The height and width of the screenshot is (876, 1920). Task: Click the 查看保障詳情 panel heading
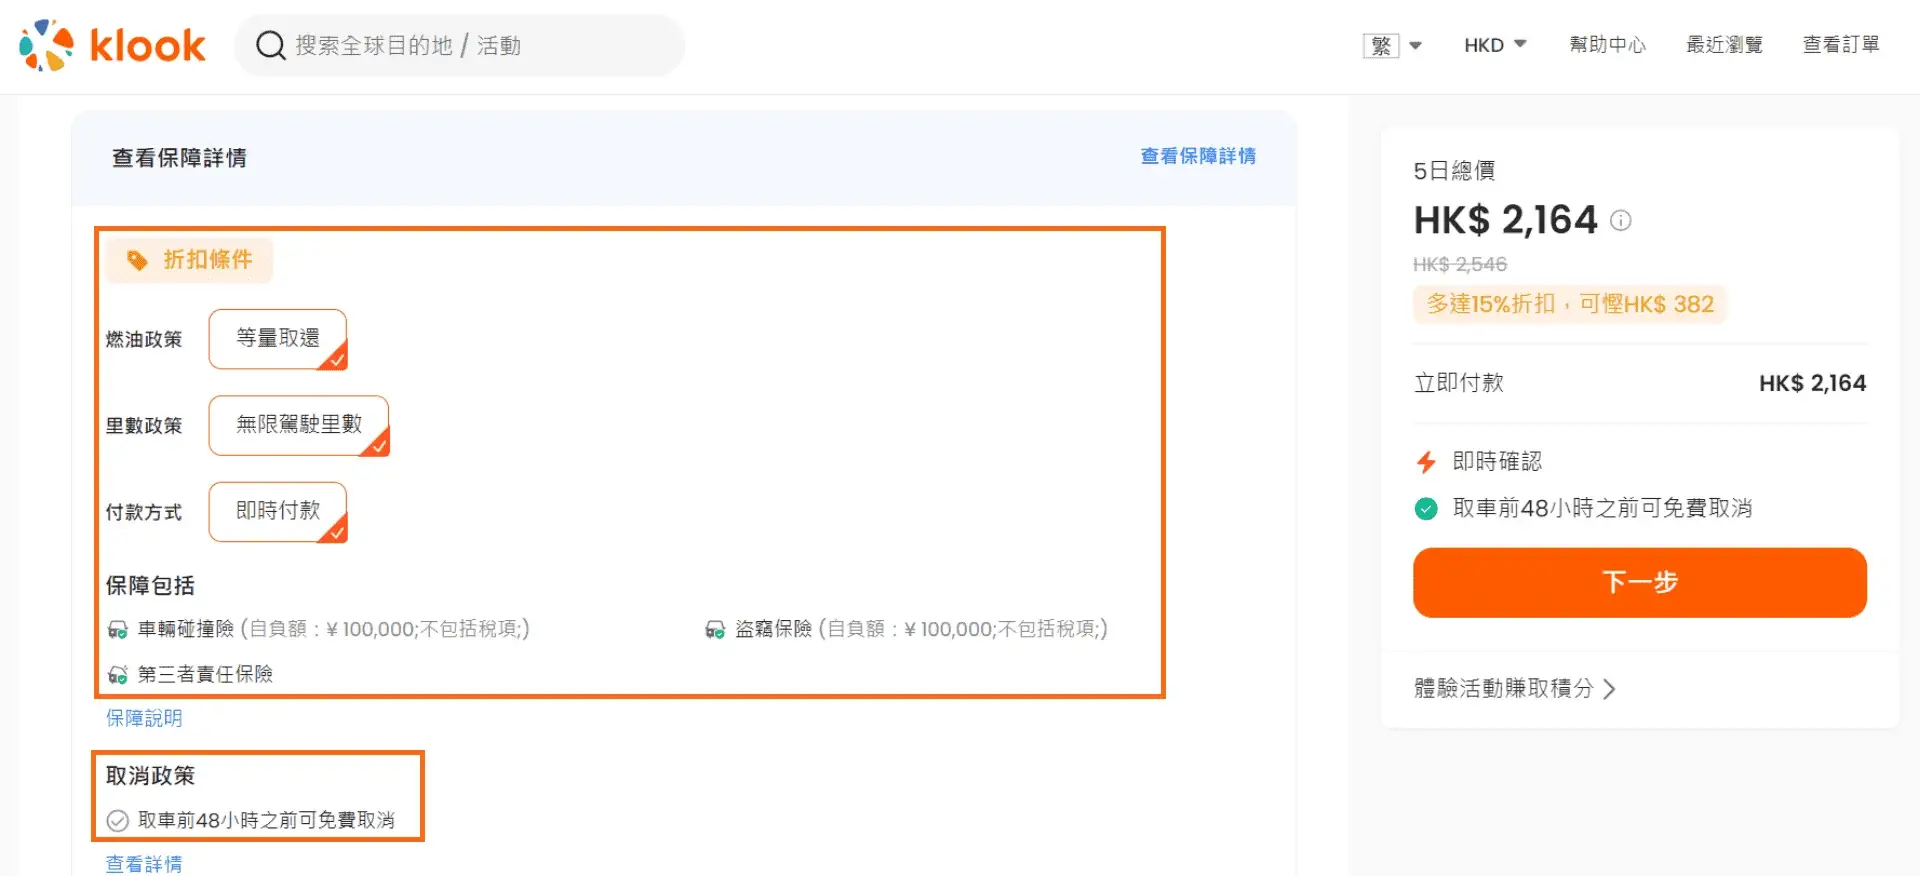(179, 158)
